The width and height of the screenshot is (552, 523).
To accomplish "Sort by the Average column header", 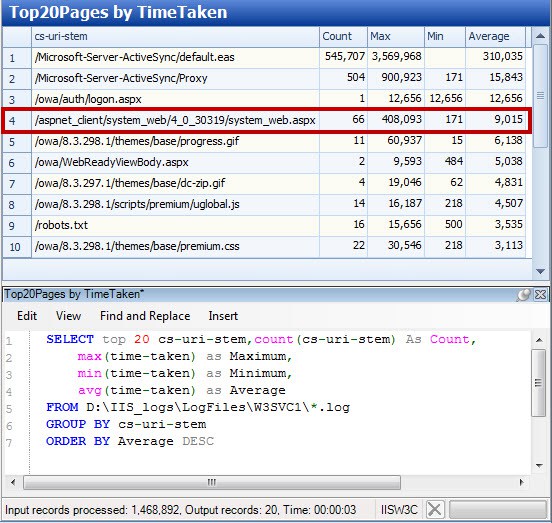I will click(495, 36).
